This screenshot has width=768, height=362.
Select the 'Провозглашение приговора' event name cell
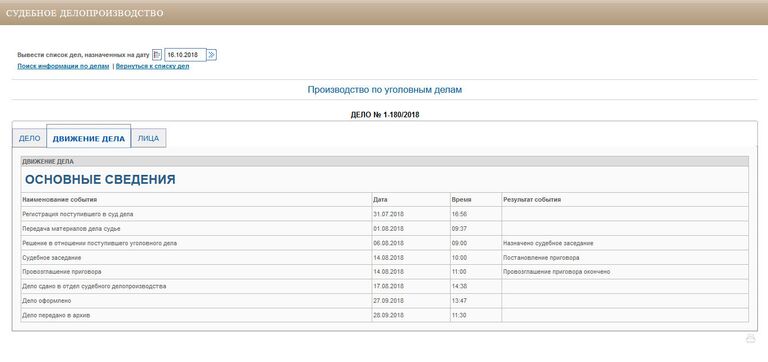click(196, 272)
